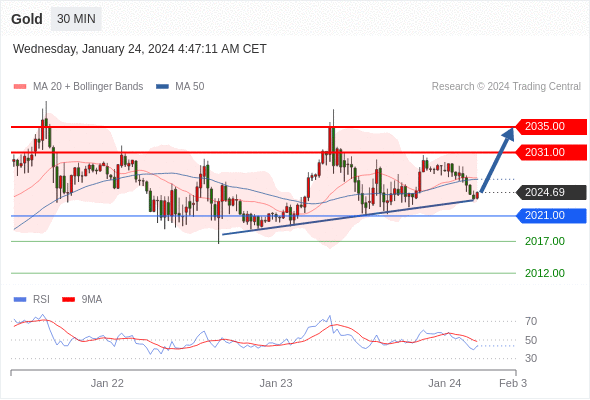Click the pink MA 20 legend swatch
590x400 pixels.
[x=20, y=87]
